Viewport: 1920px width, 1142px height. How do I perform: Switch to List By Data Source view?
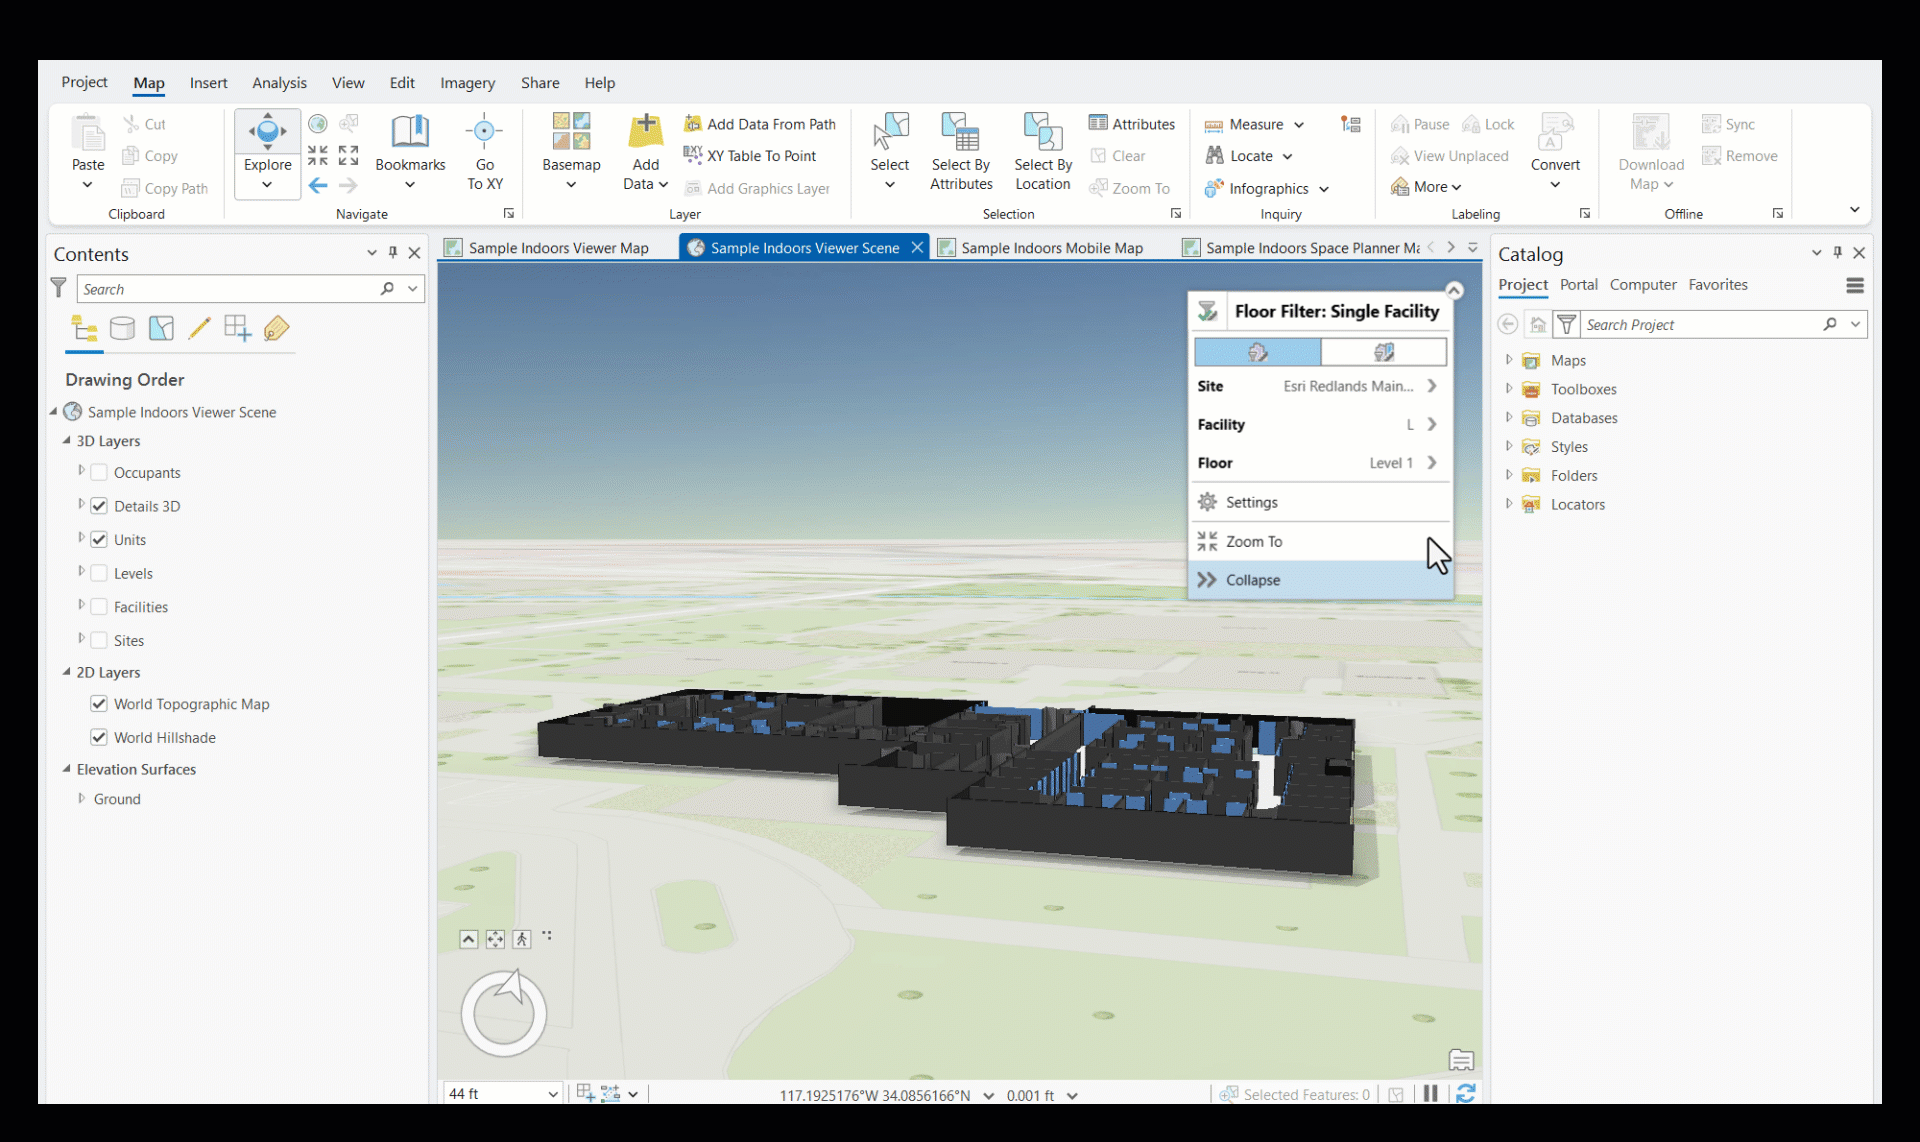(x=122, y=328)
